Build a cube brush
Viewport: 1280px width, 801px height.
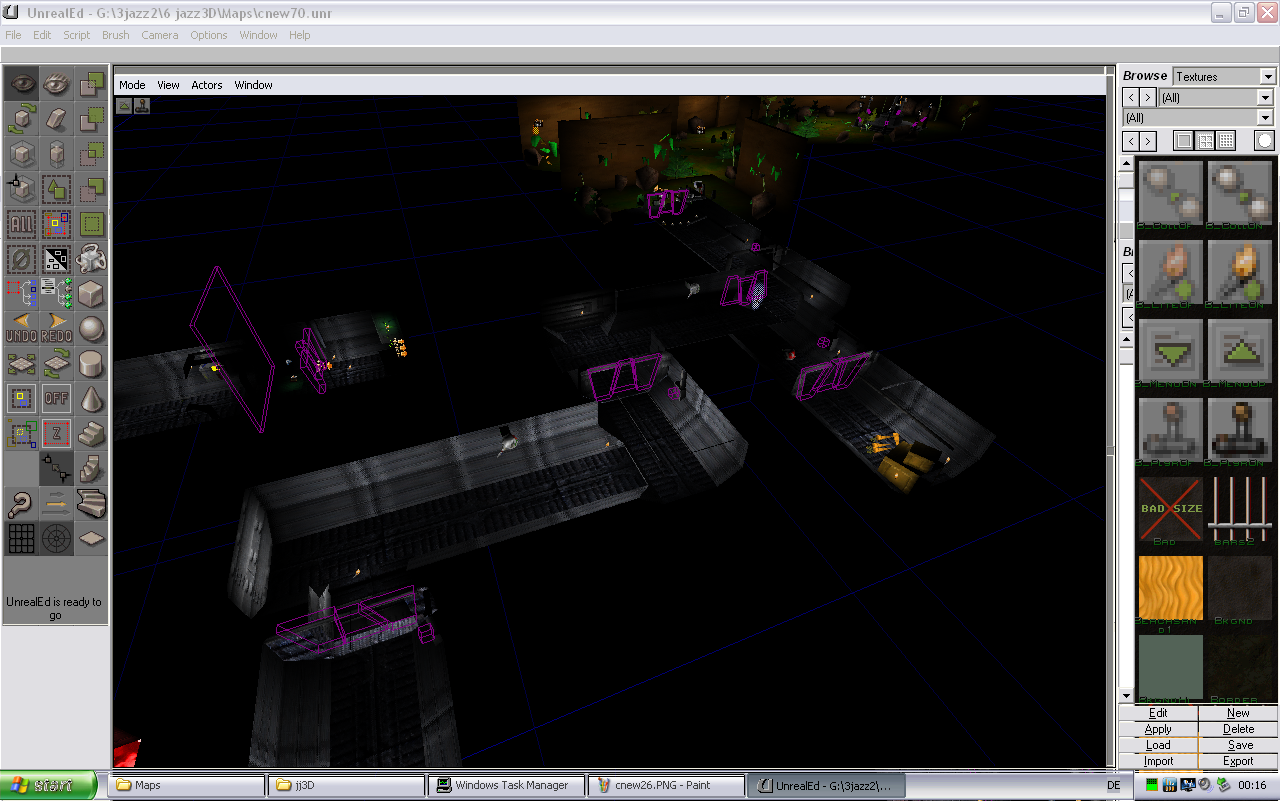coord(91,294)
